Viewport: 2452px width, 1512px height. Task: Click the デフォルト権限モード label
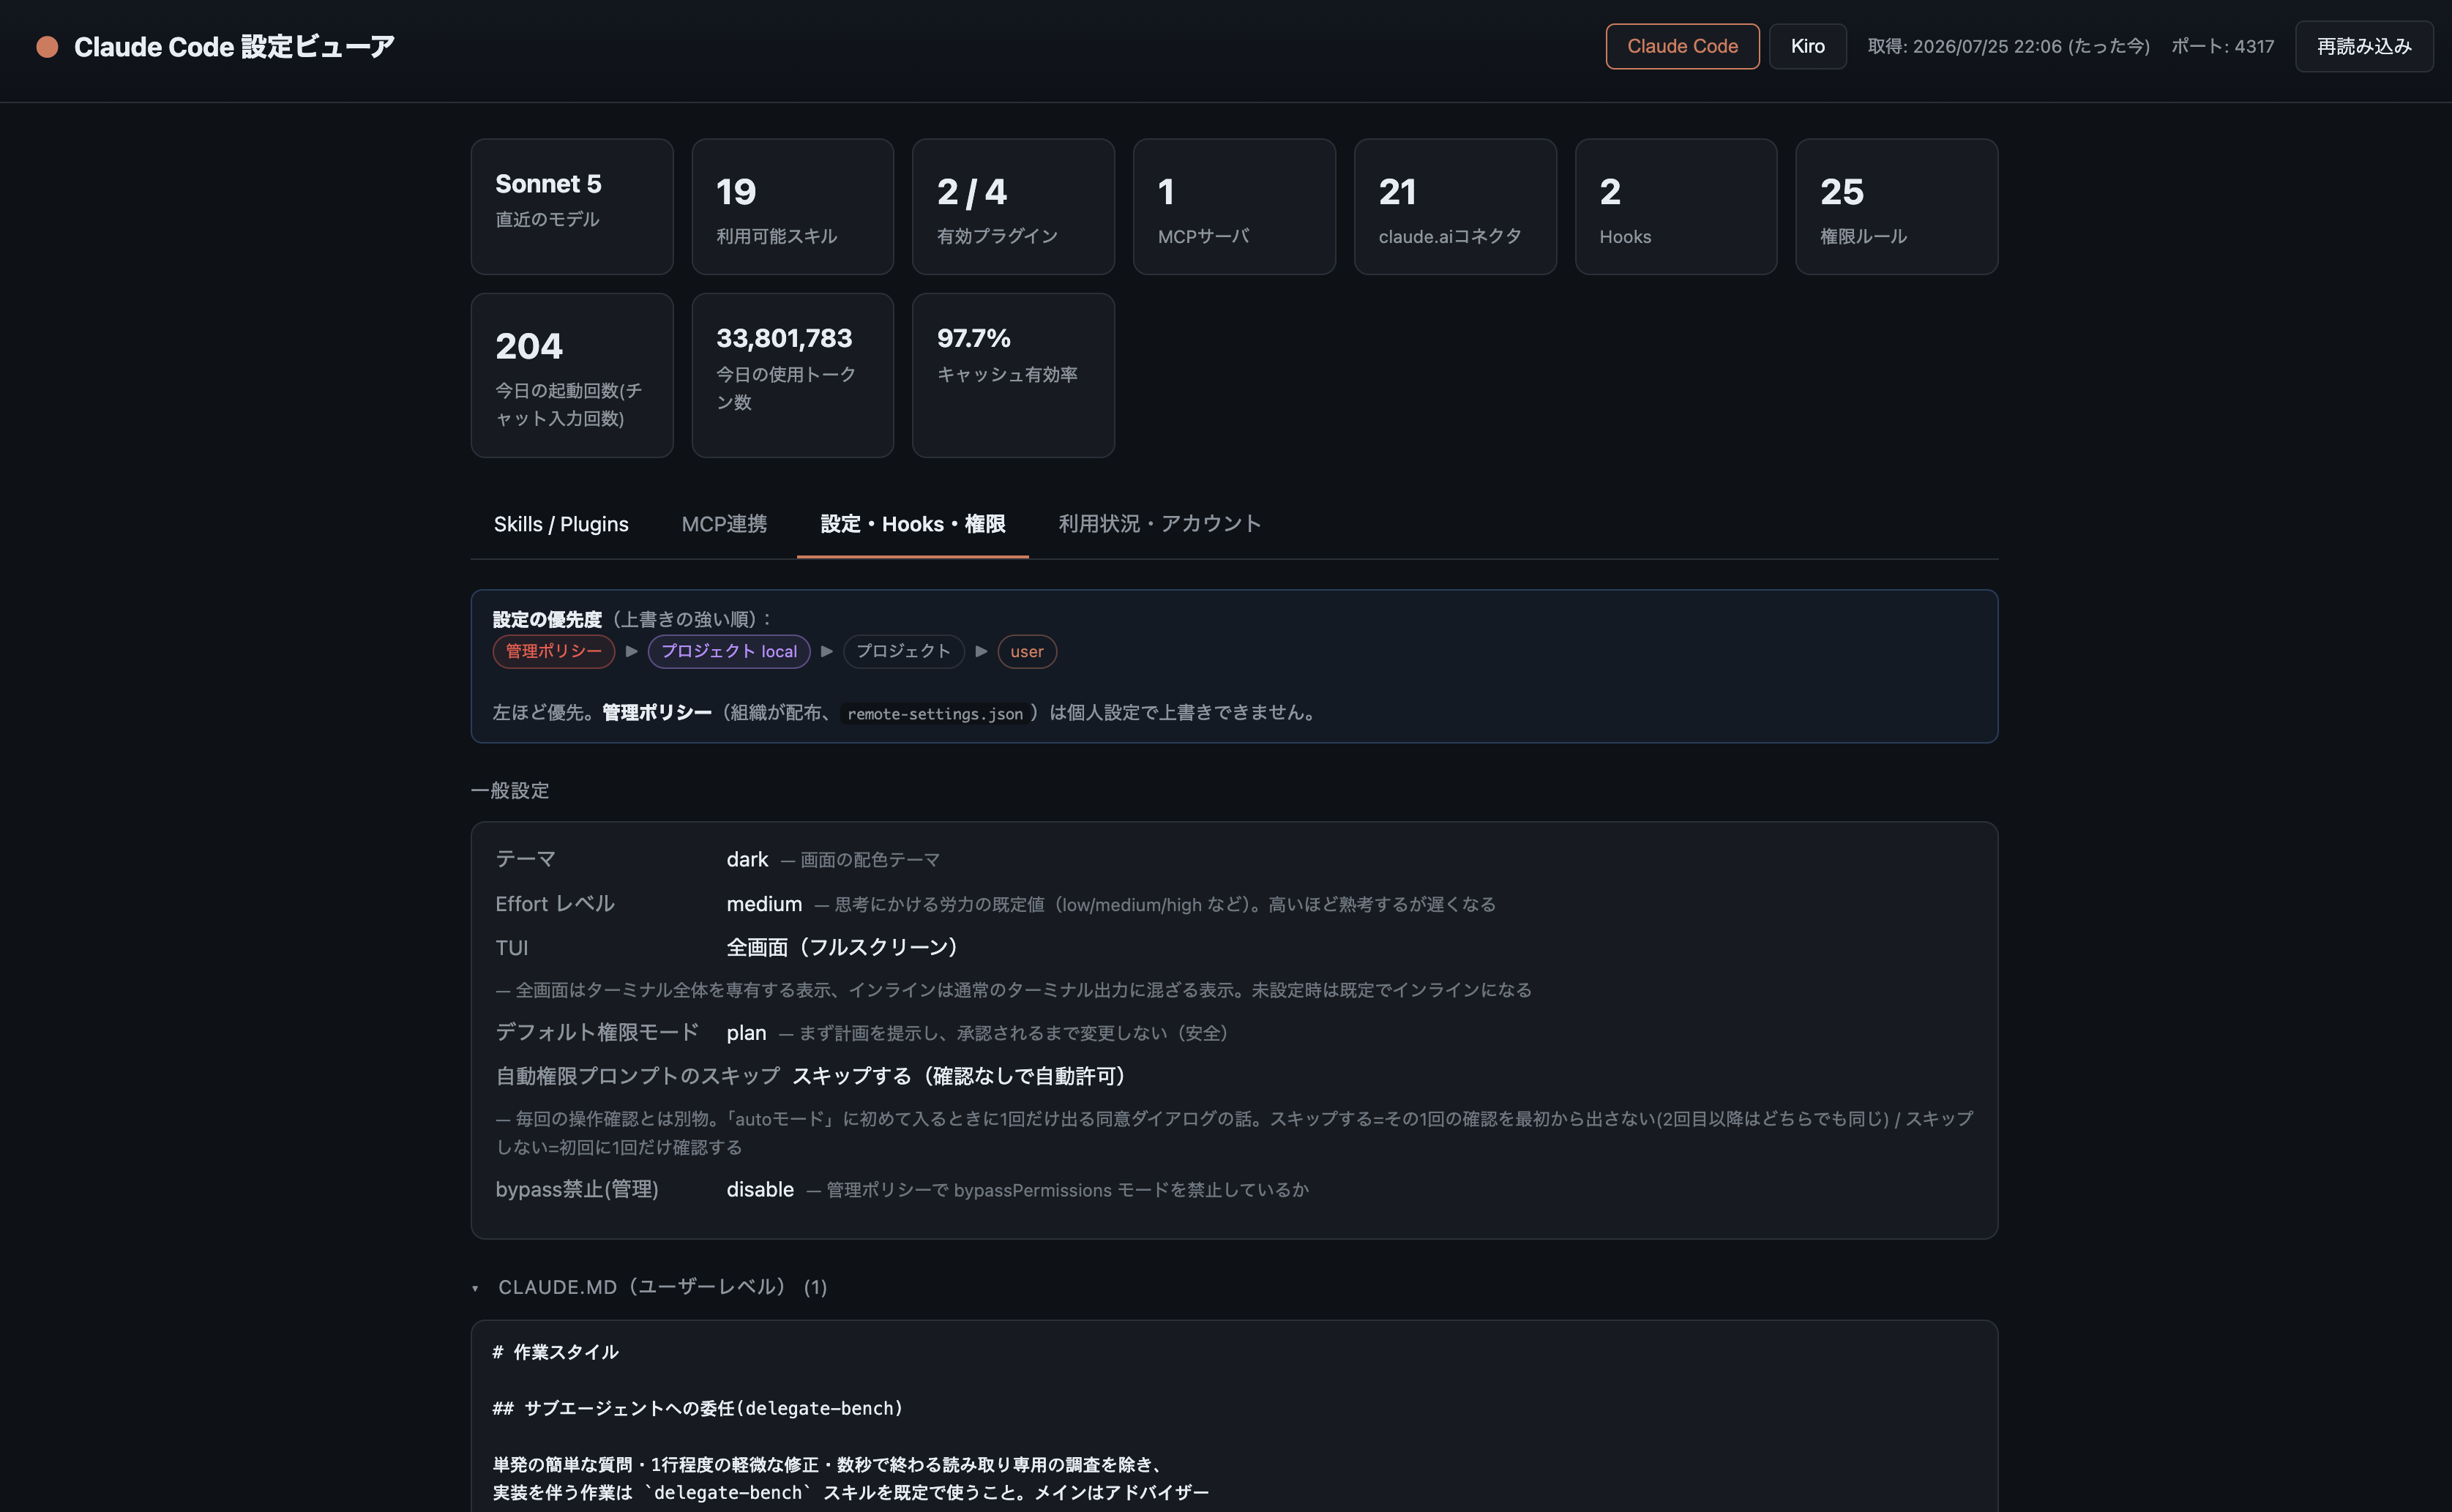[597, 1032]
